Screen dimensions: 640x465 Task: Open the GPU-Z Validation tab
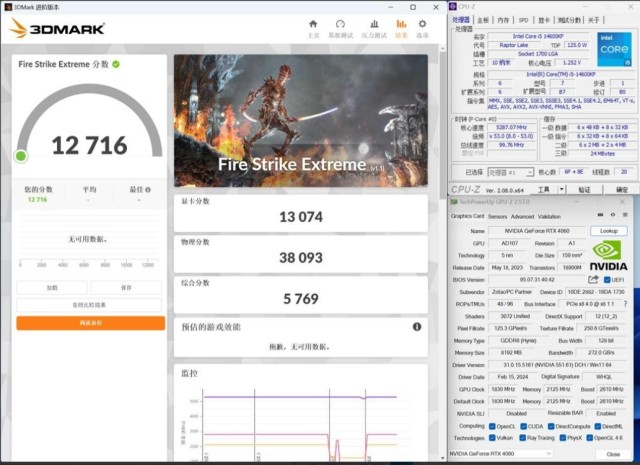pos(549,216)
